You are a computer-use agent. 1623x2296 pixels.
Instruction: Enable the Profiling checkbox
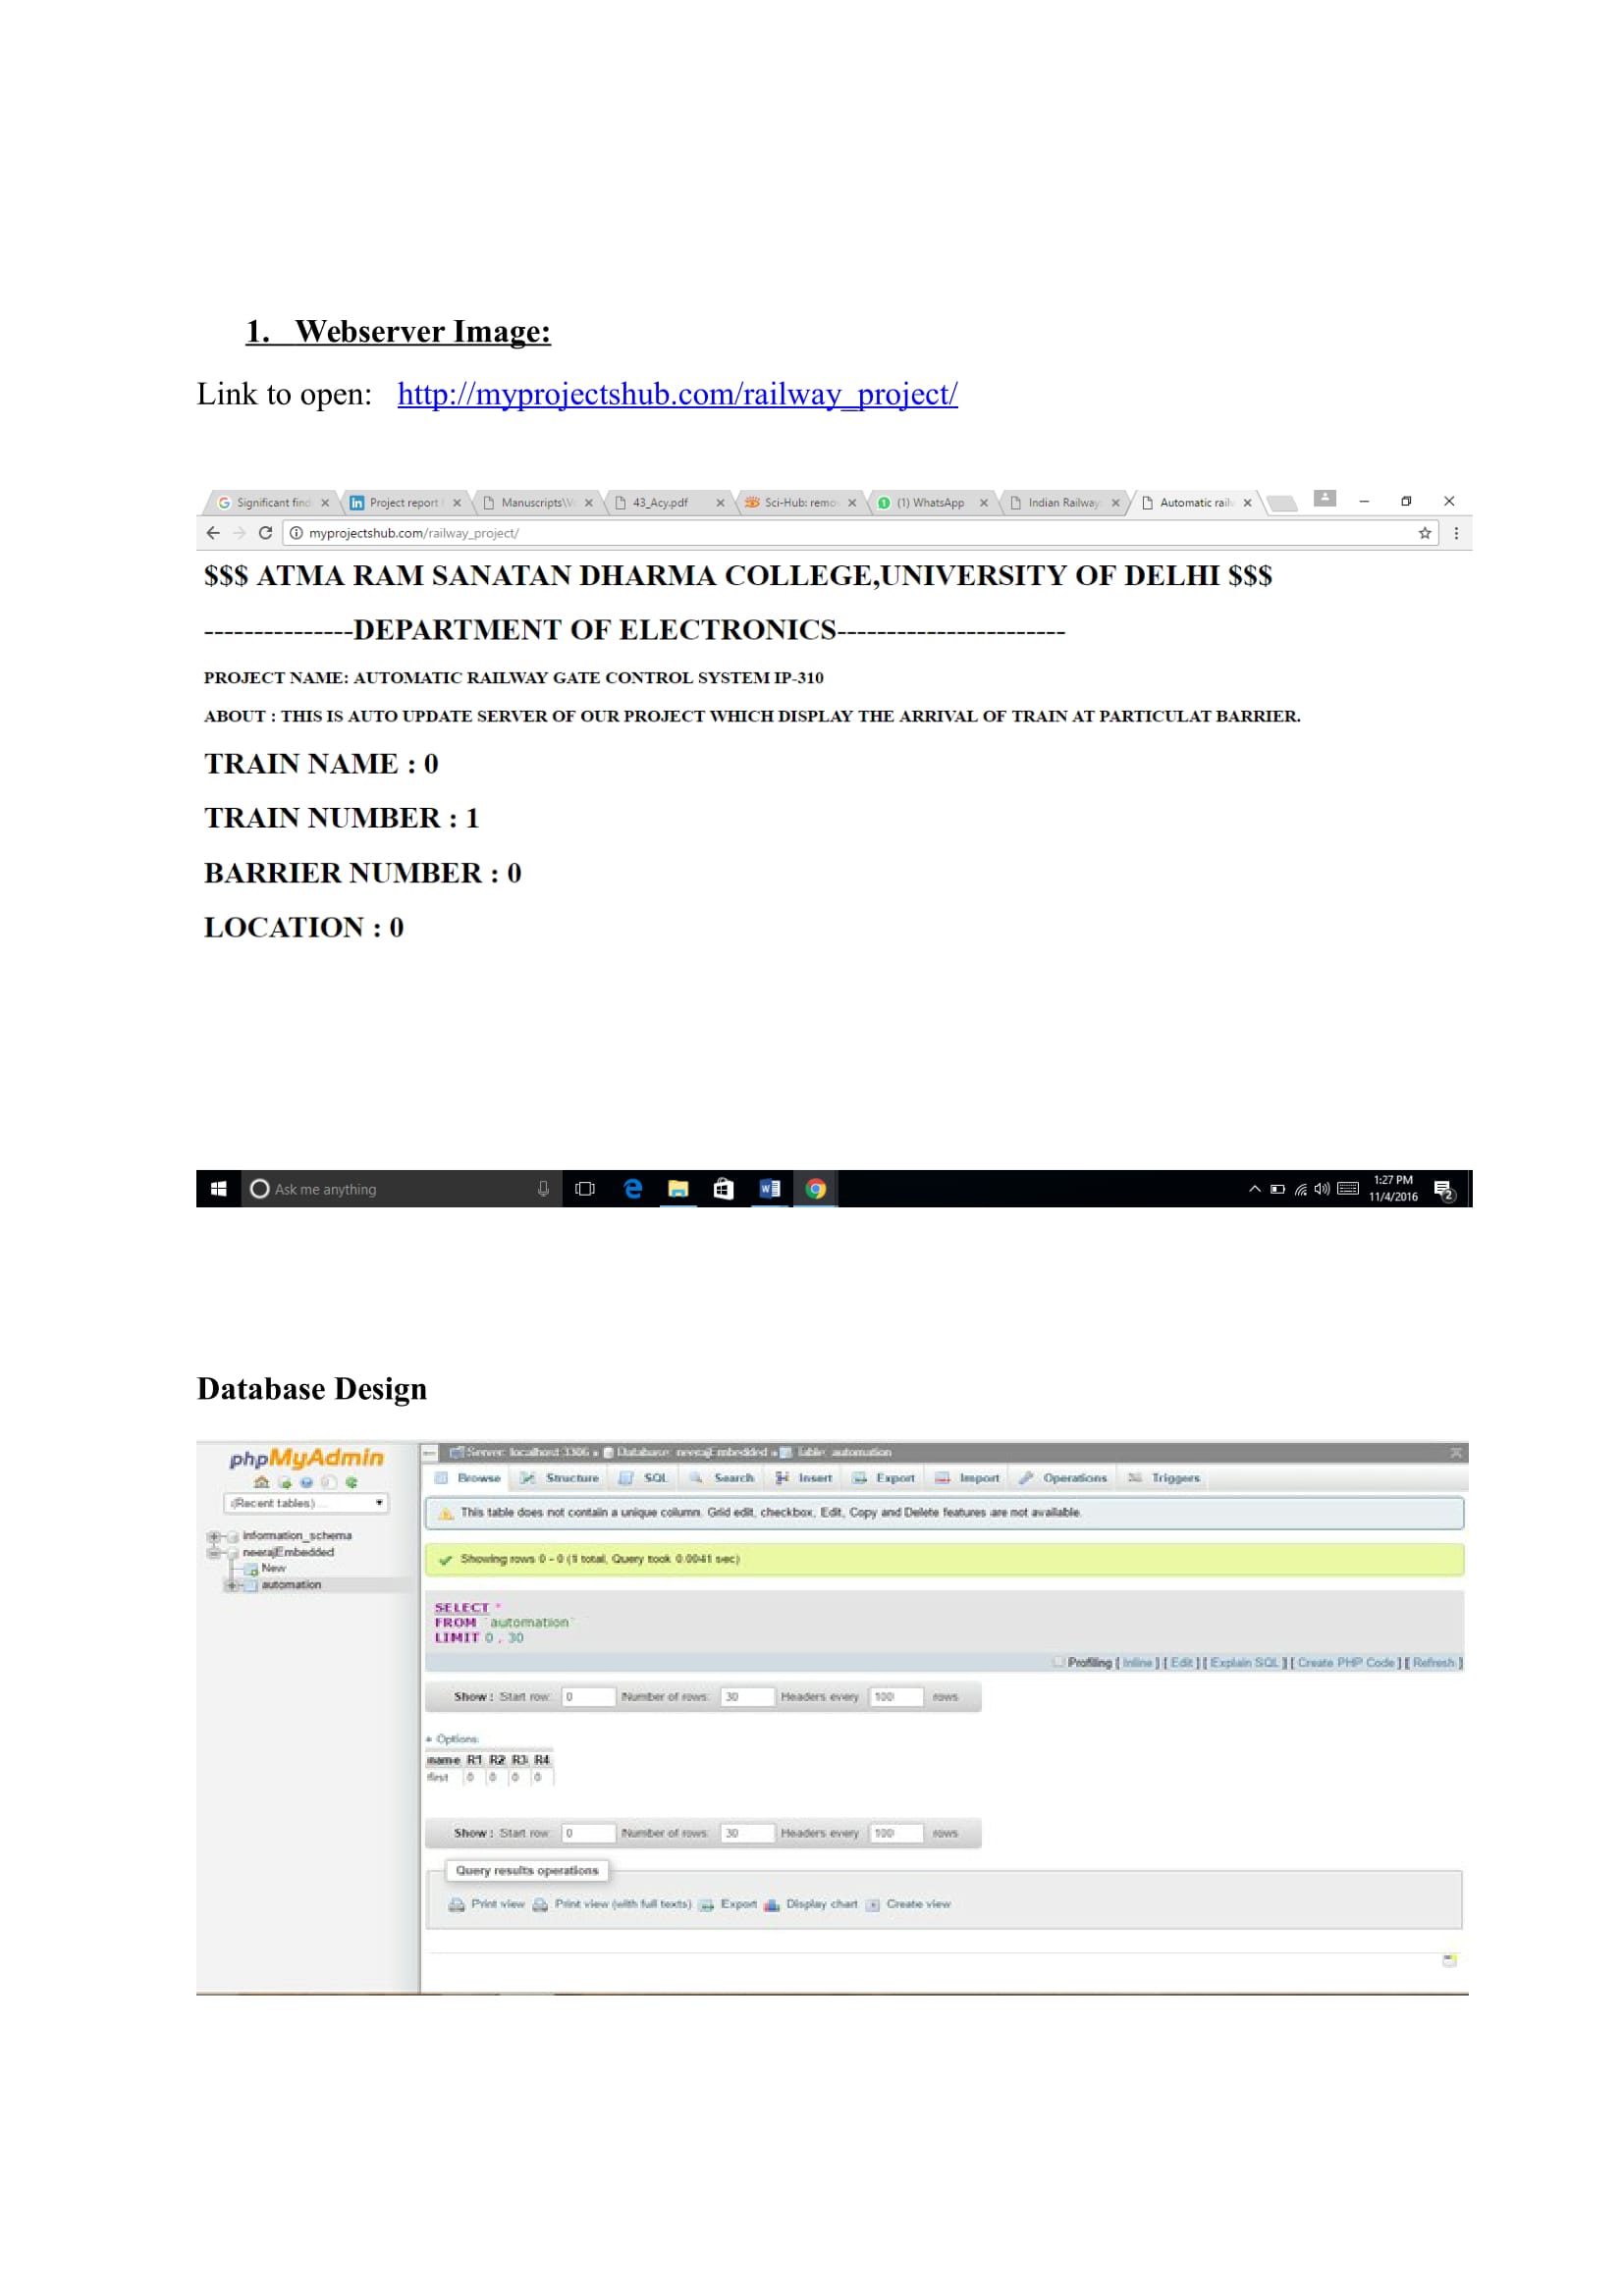coord(1057,1662)
